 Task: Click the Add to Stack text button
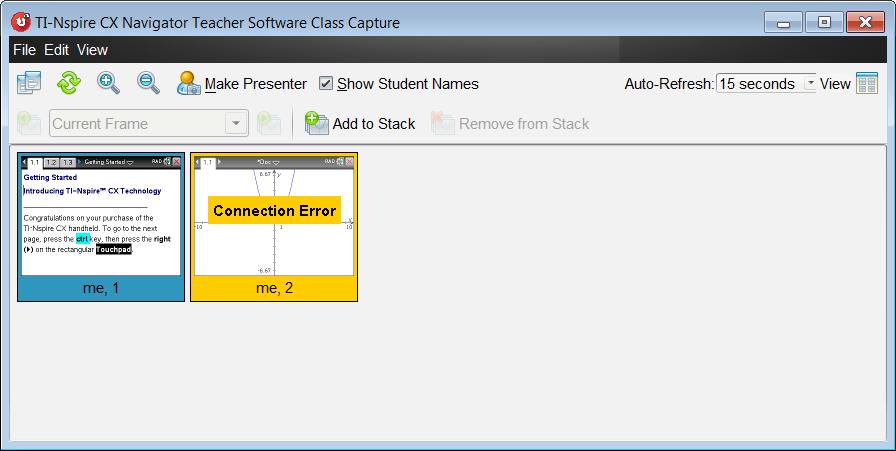[374, 123]
